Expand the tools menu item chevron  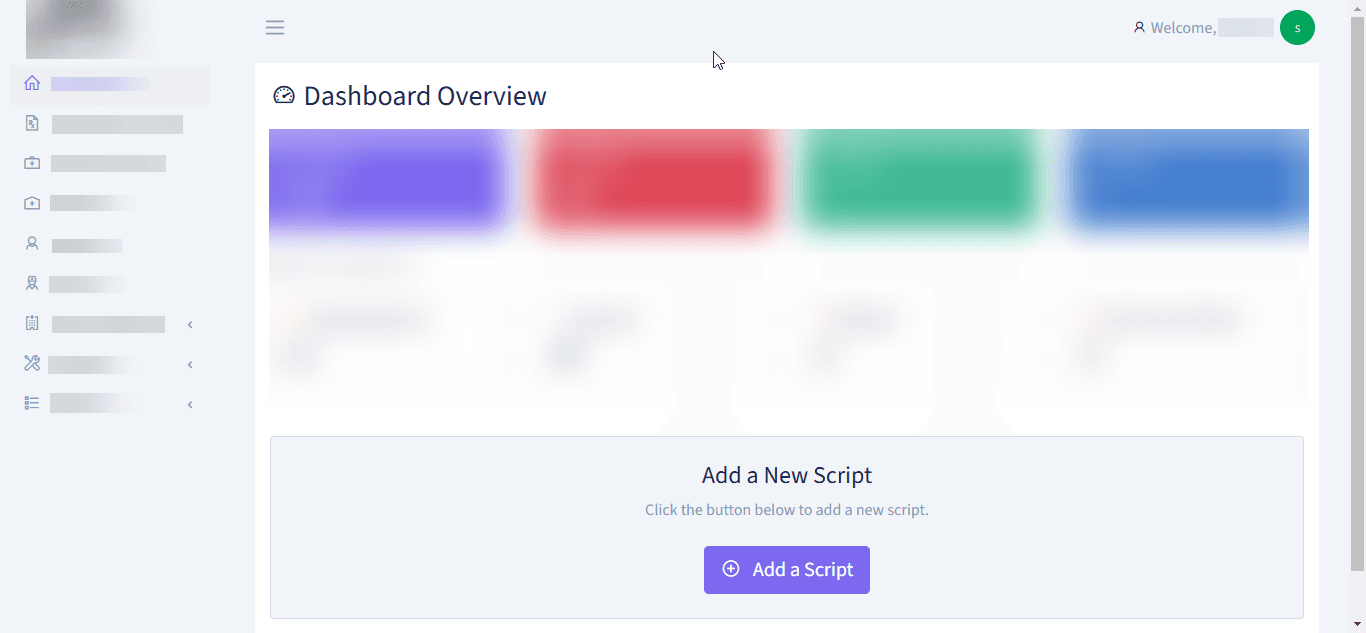coord(190,364)
